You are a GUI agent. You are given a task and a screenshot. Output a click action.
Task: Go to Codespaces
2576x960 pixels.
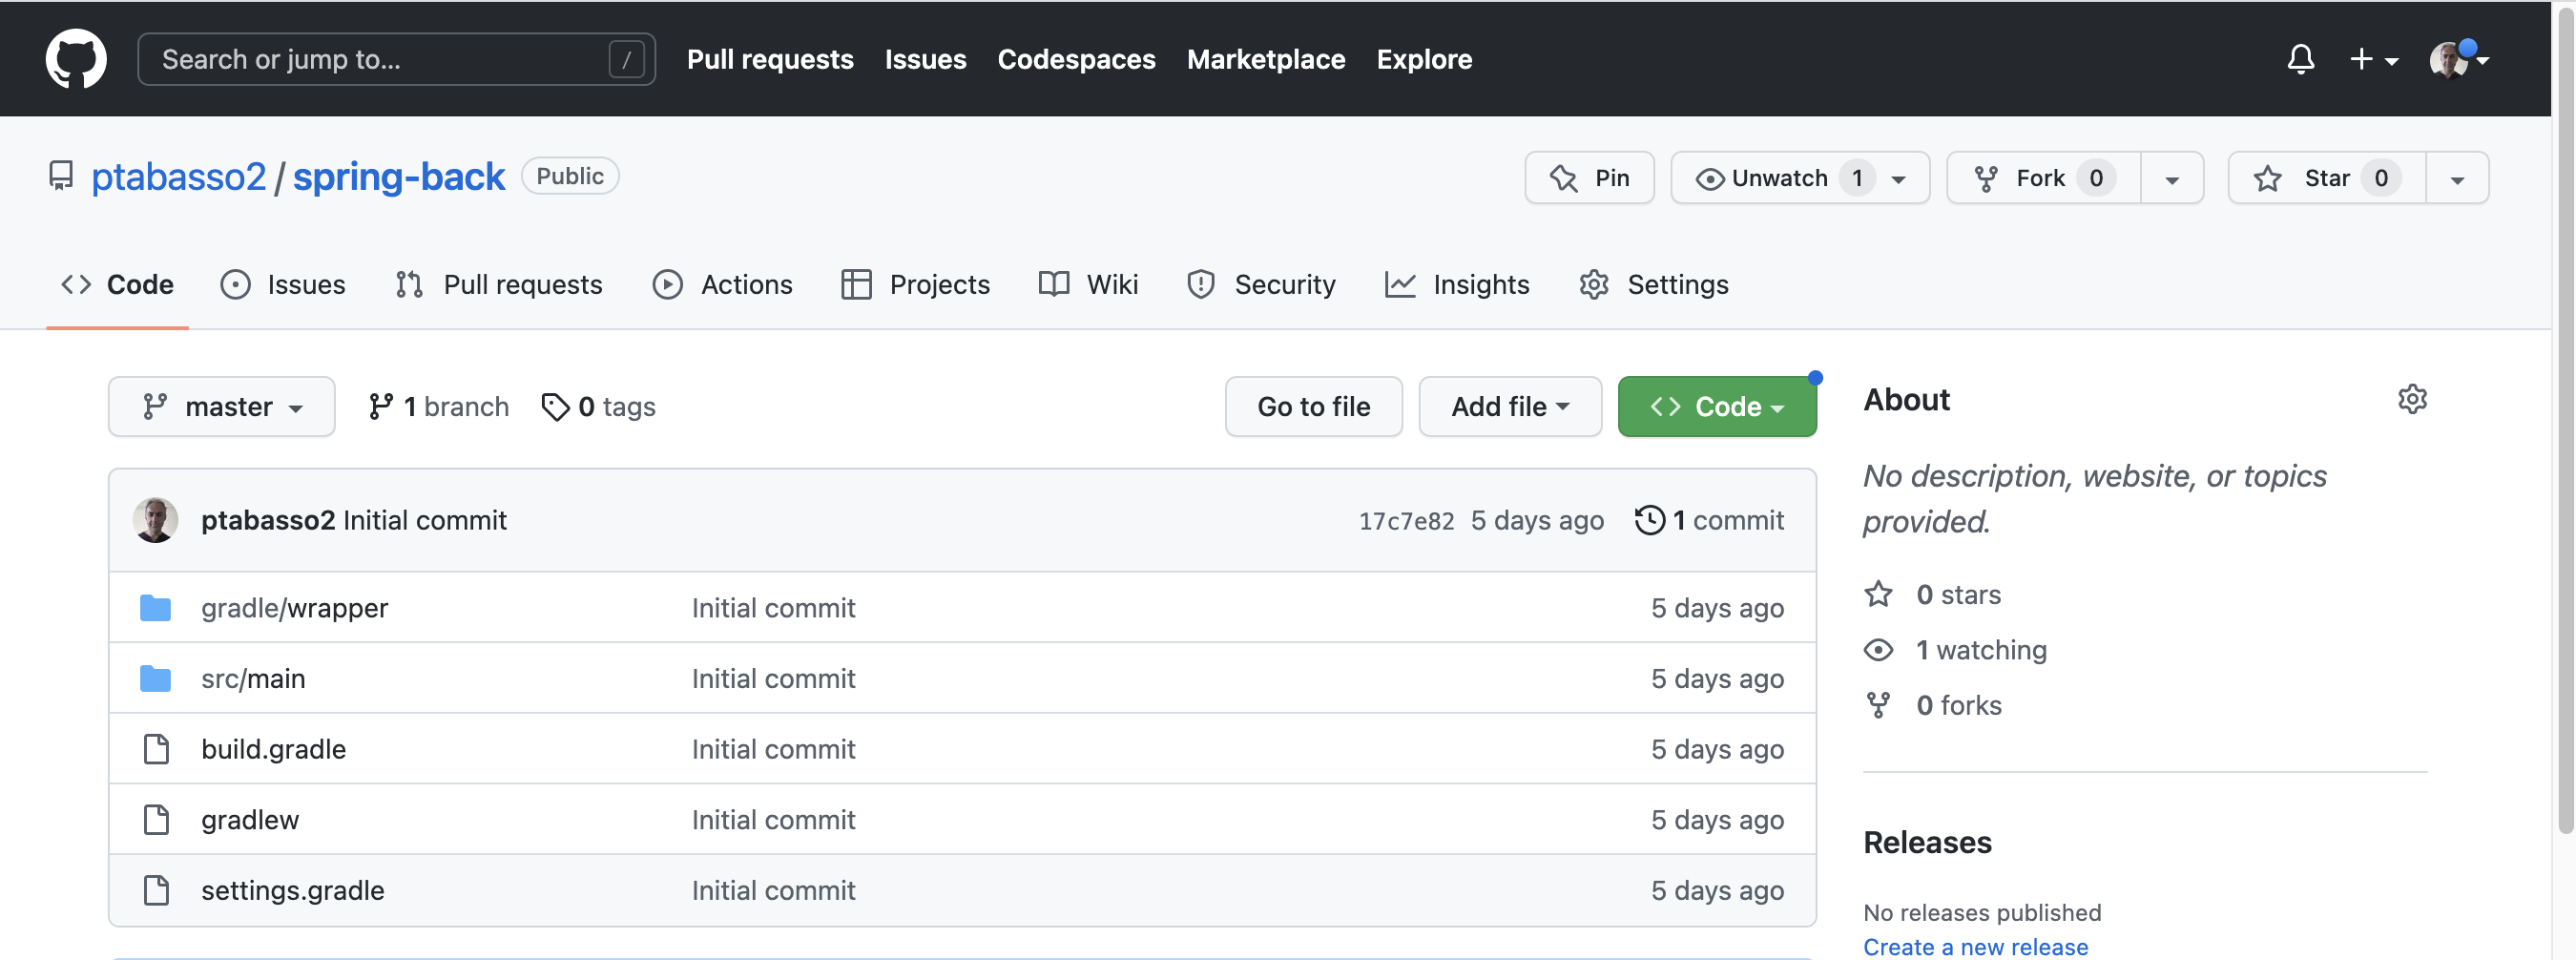pos(1076,59)
